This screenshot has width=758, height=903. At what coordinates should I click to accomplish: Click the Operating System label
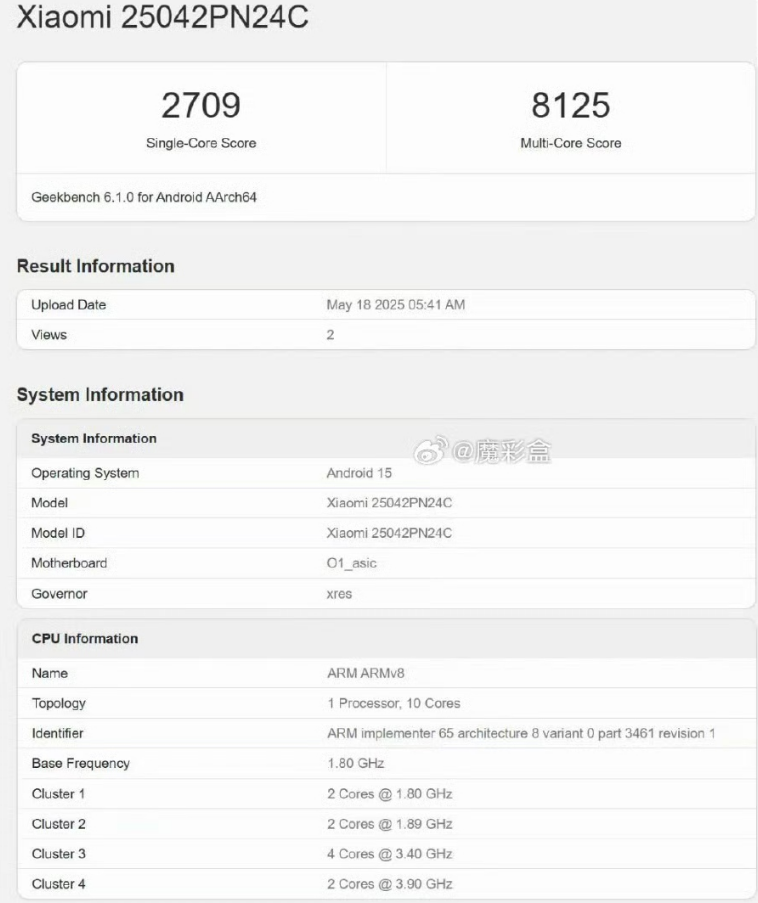coord(85,473)
